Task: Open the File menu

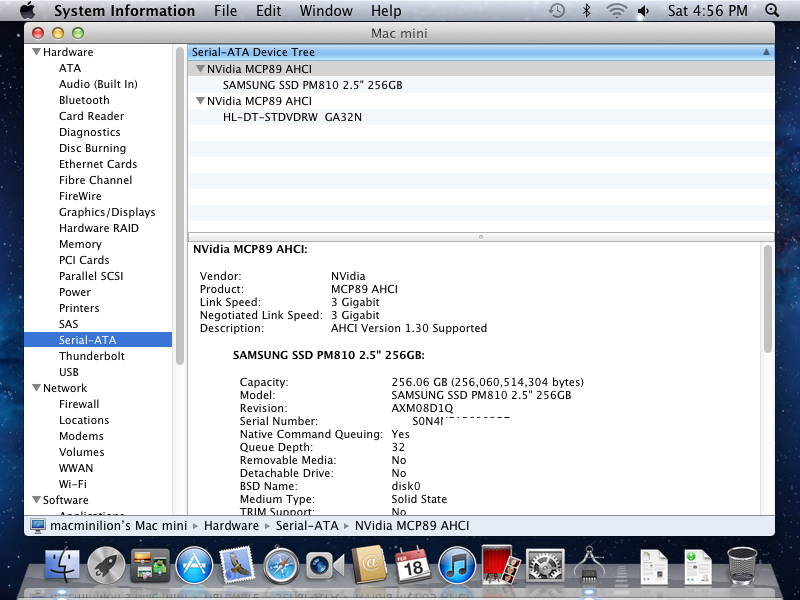Action: pyautogui.click(x=226, y=10)
